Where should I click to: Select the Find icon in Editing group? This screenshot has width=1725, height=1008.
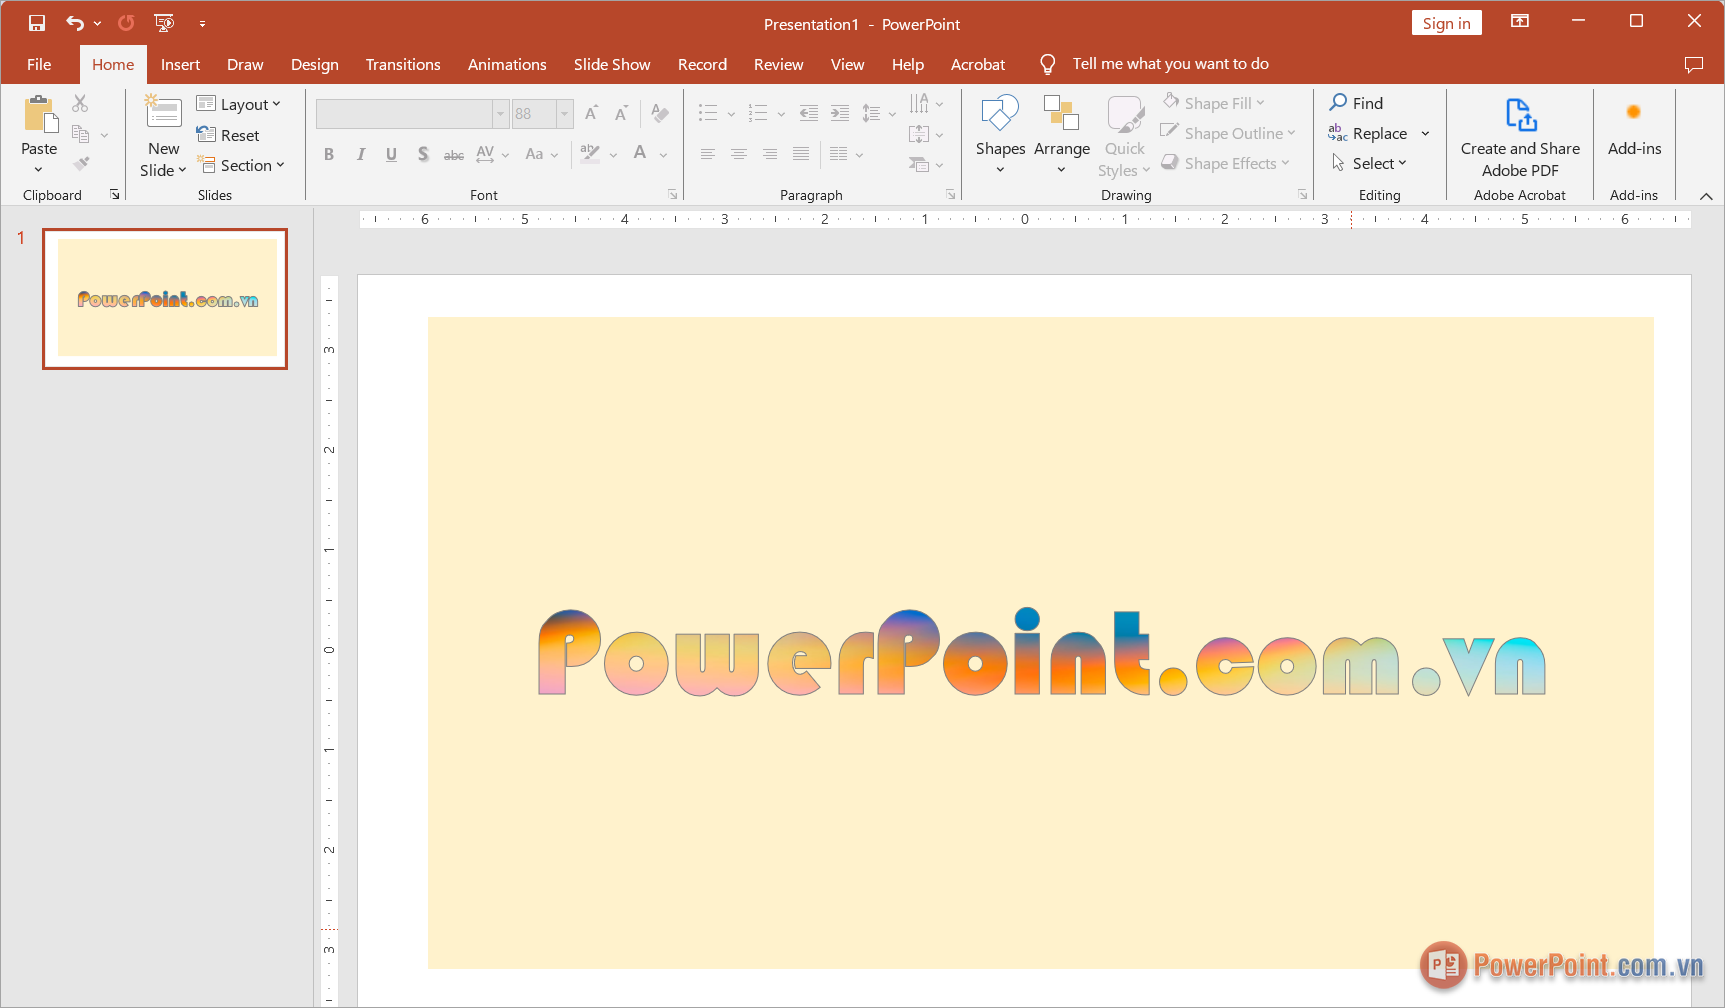[x=1338, y=102]
